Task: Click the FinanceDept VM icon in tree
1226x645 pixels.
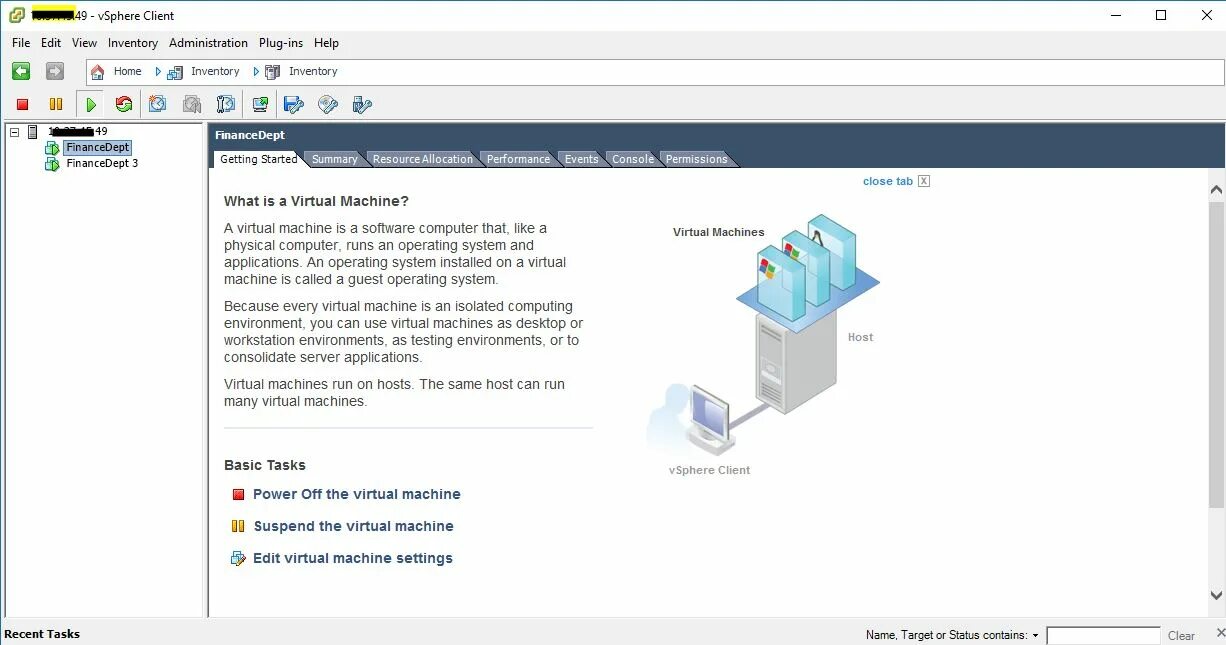Action: [52, 148]
